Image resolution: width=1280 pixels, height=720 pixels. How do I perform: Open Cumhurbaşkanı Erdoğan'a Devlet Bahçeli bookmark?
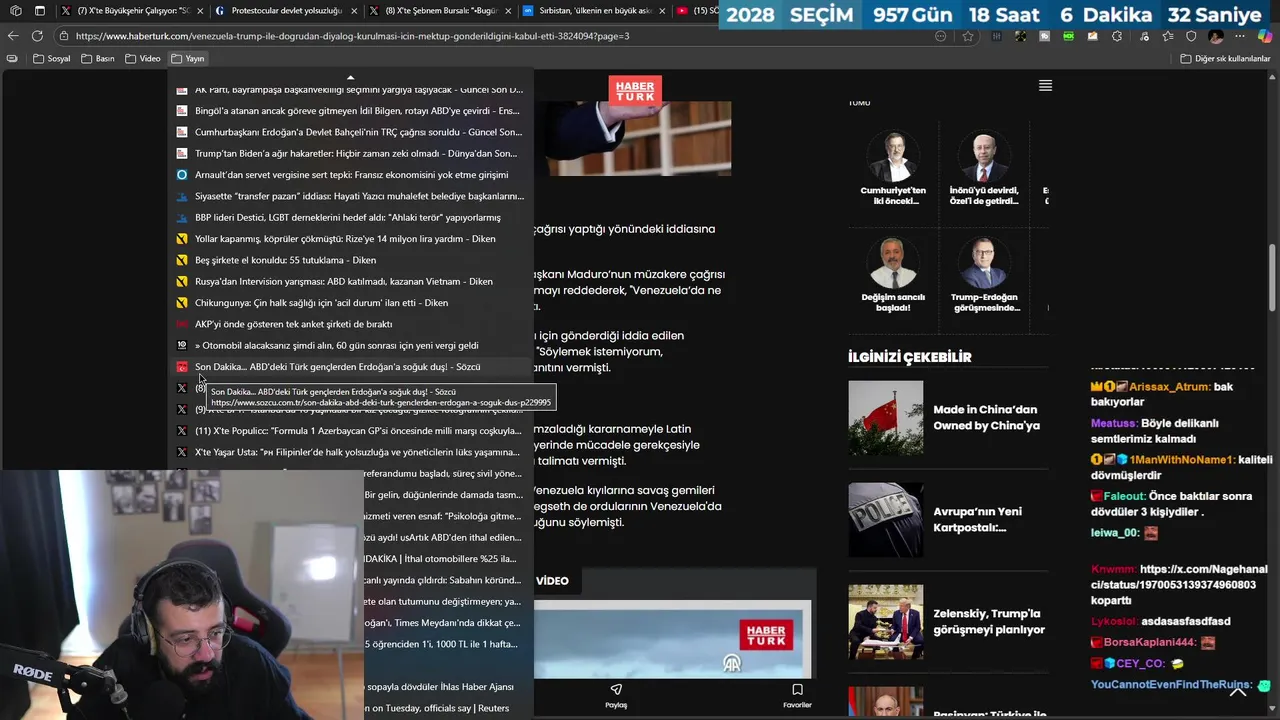tap(350, 132)
